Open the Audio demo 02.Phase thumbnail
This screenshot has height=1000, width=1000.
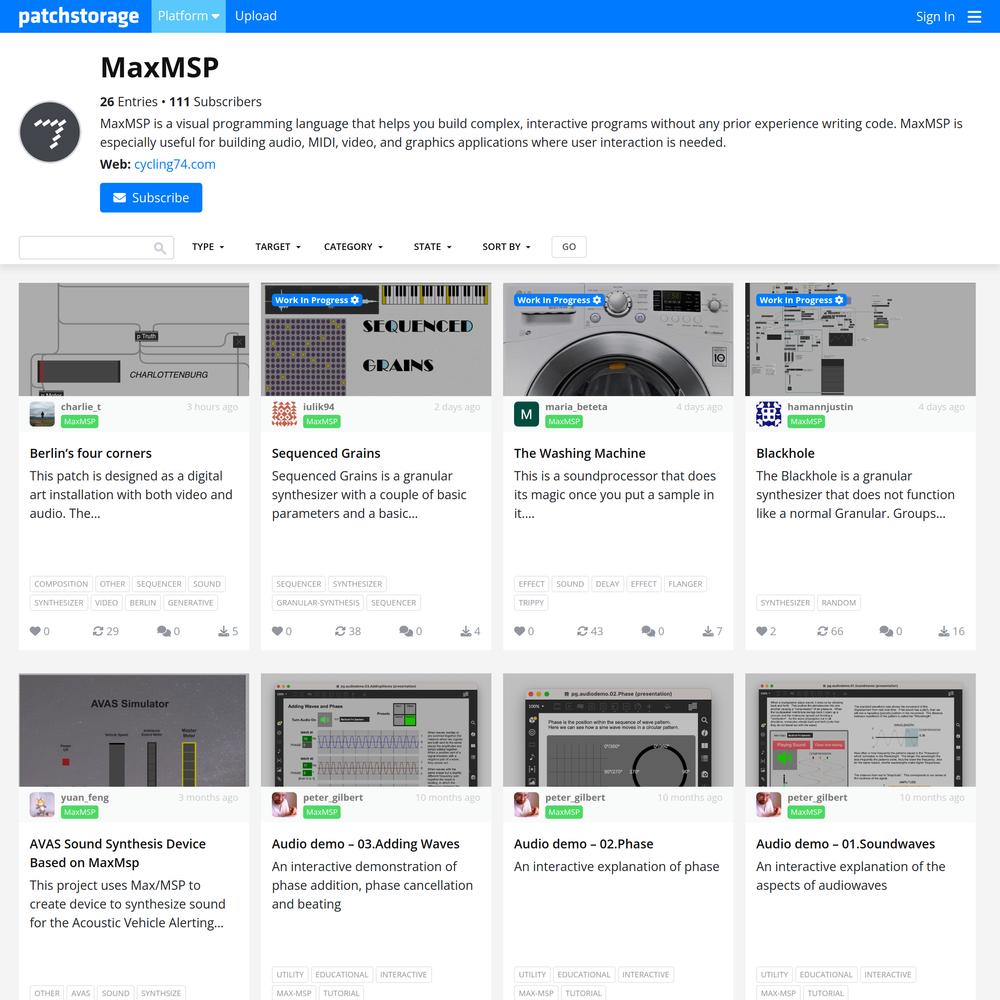[618, 730]
